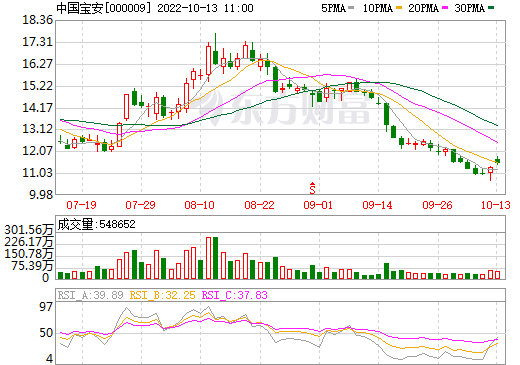Click the tallest green volume bar

[215, 258]
